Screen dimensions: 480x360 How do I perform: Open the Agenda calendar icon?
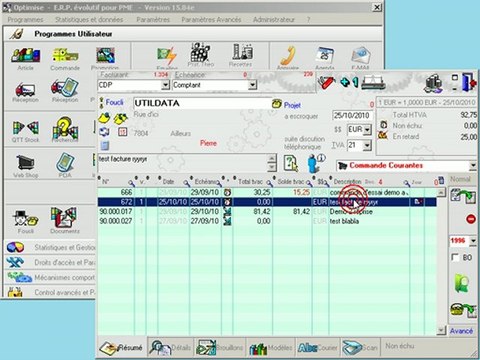click(x=325, y=56)
